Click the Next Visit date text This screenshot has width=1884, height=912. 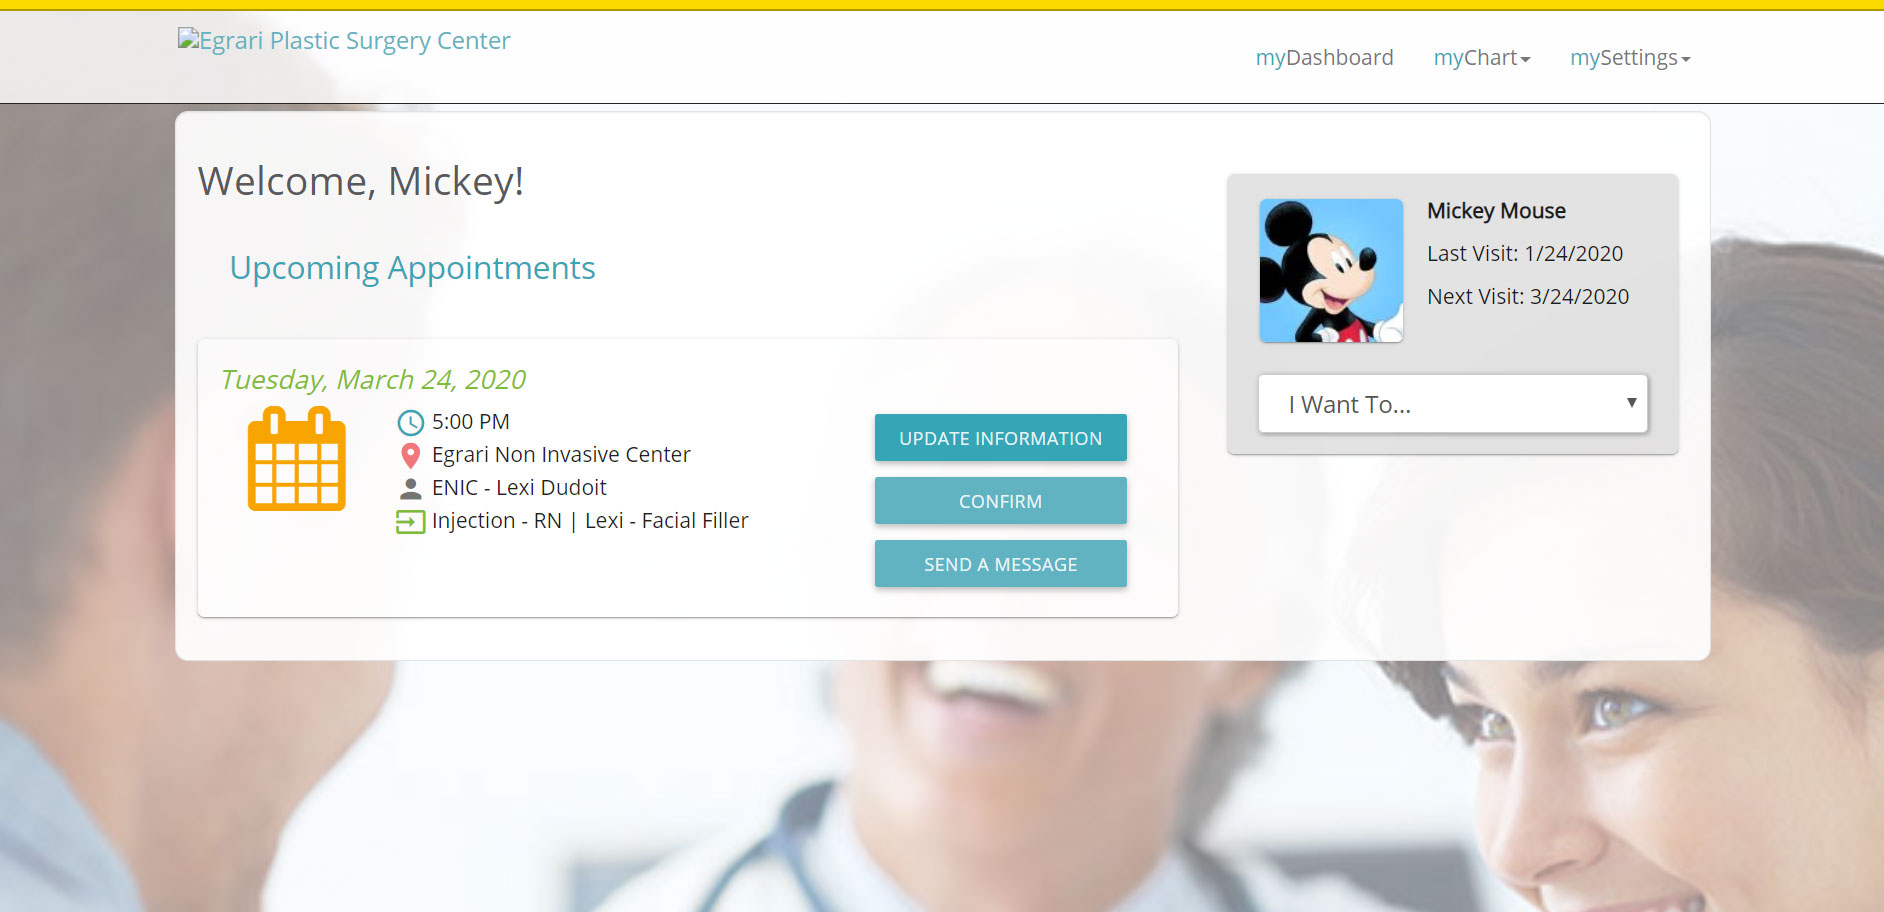click(1528, 297)
